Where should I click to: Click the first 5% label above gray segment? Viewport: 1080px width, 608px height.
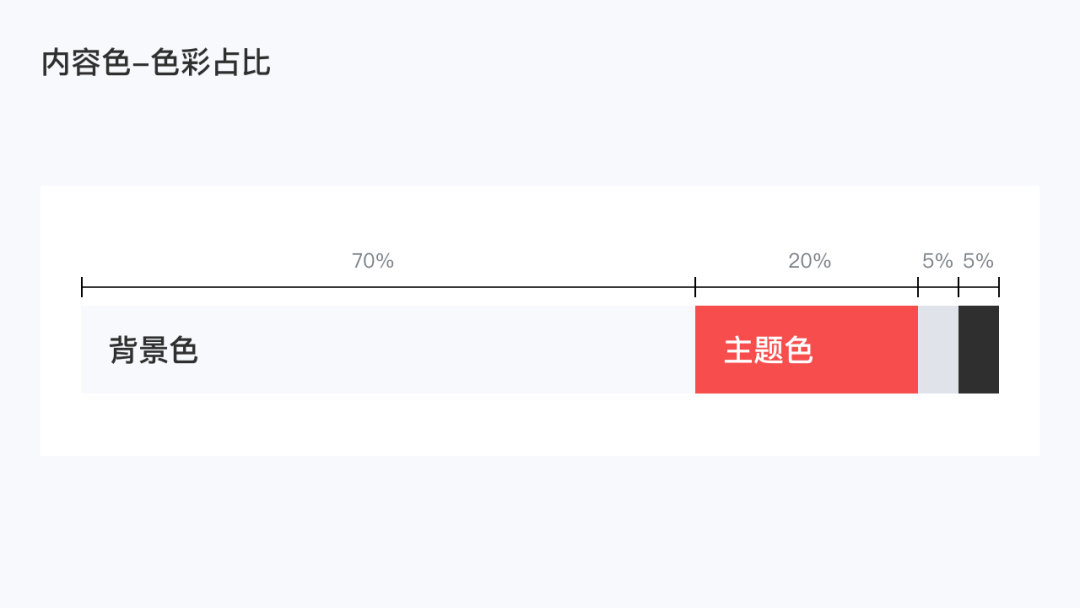coord(937,261)
